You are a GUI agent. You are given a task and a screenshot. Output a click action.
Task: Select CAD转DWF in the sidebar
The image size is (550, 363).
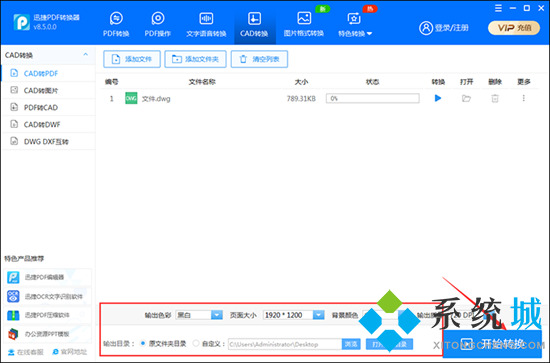(x=48, y=124)
